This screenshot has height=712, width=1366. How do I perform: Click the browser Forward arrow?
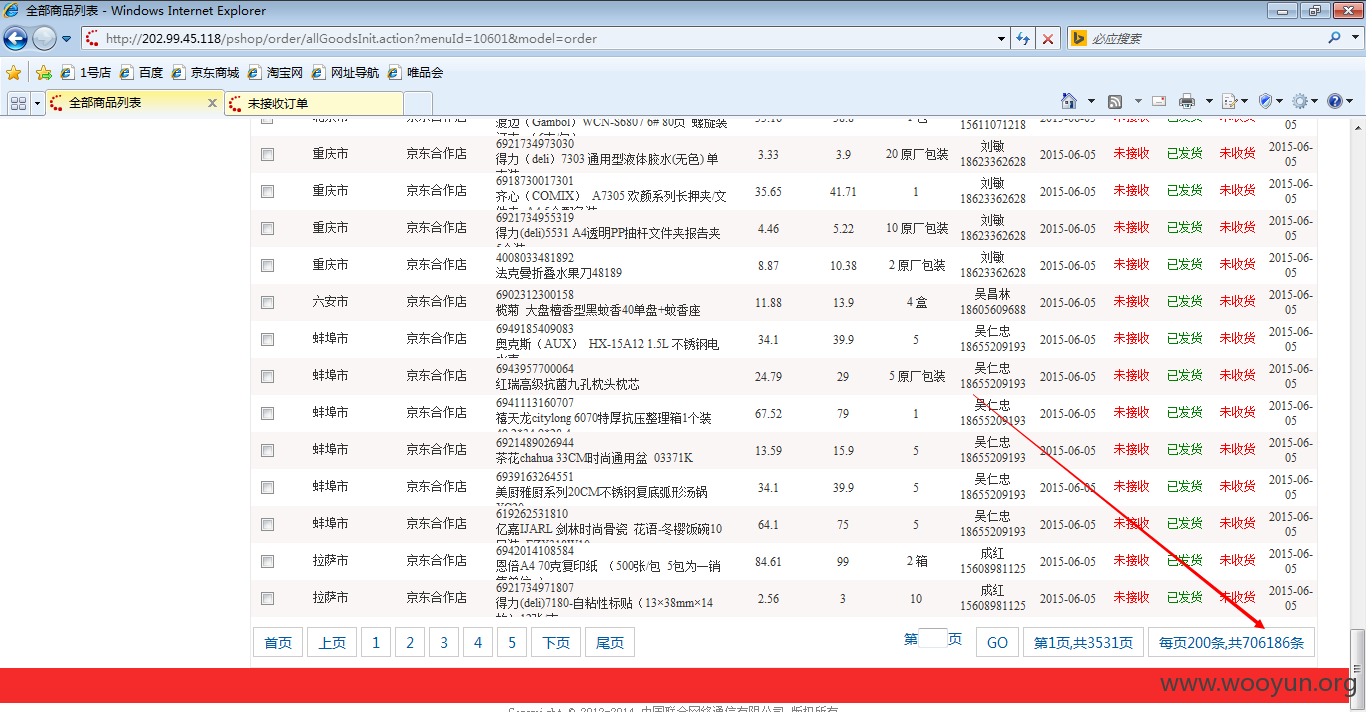pyautogui.click(x=44, y=39)
